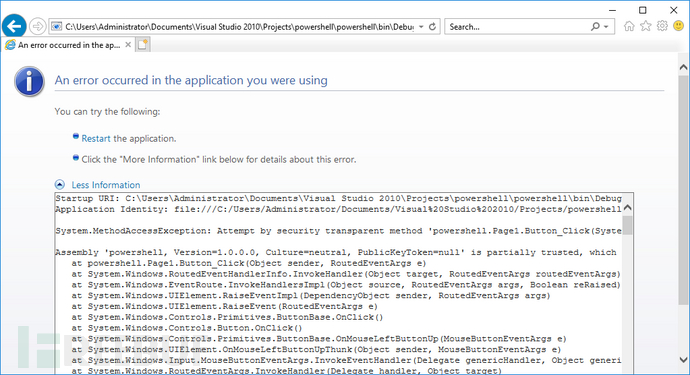Click the 'RoutedEventHandlerInfo.InvokeHandler' stack line
The image size is (690, 375).
pos(346,274)
